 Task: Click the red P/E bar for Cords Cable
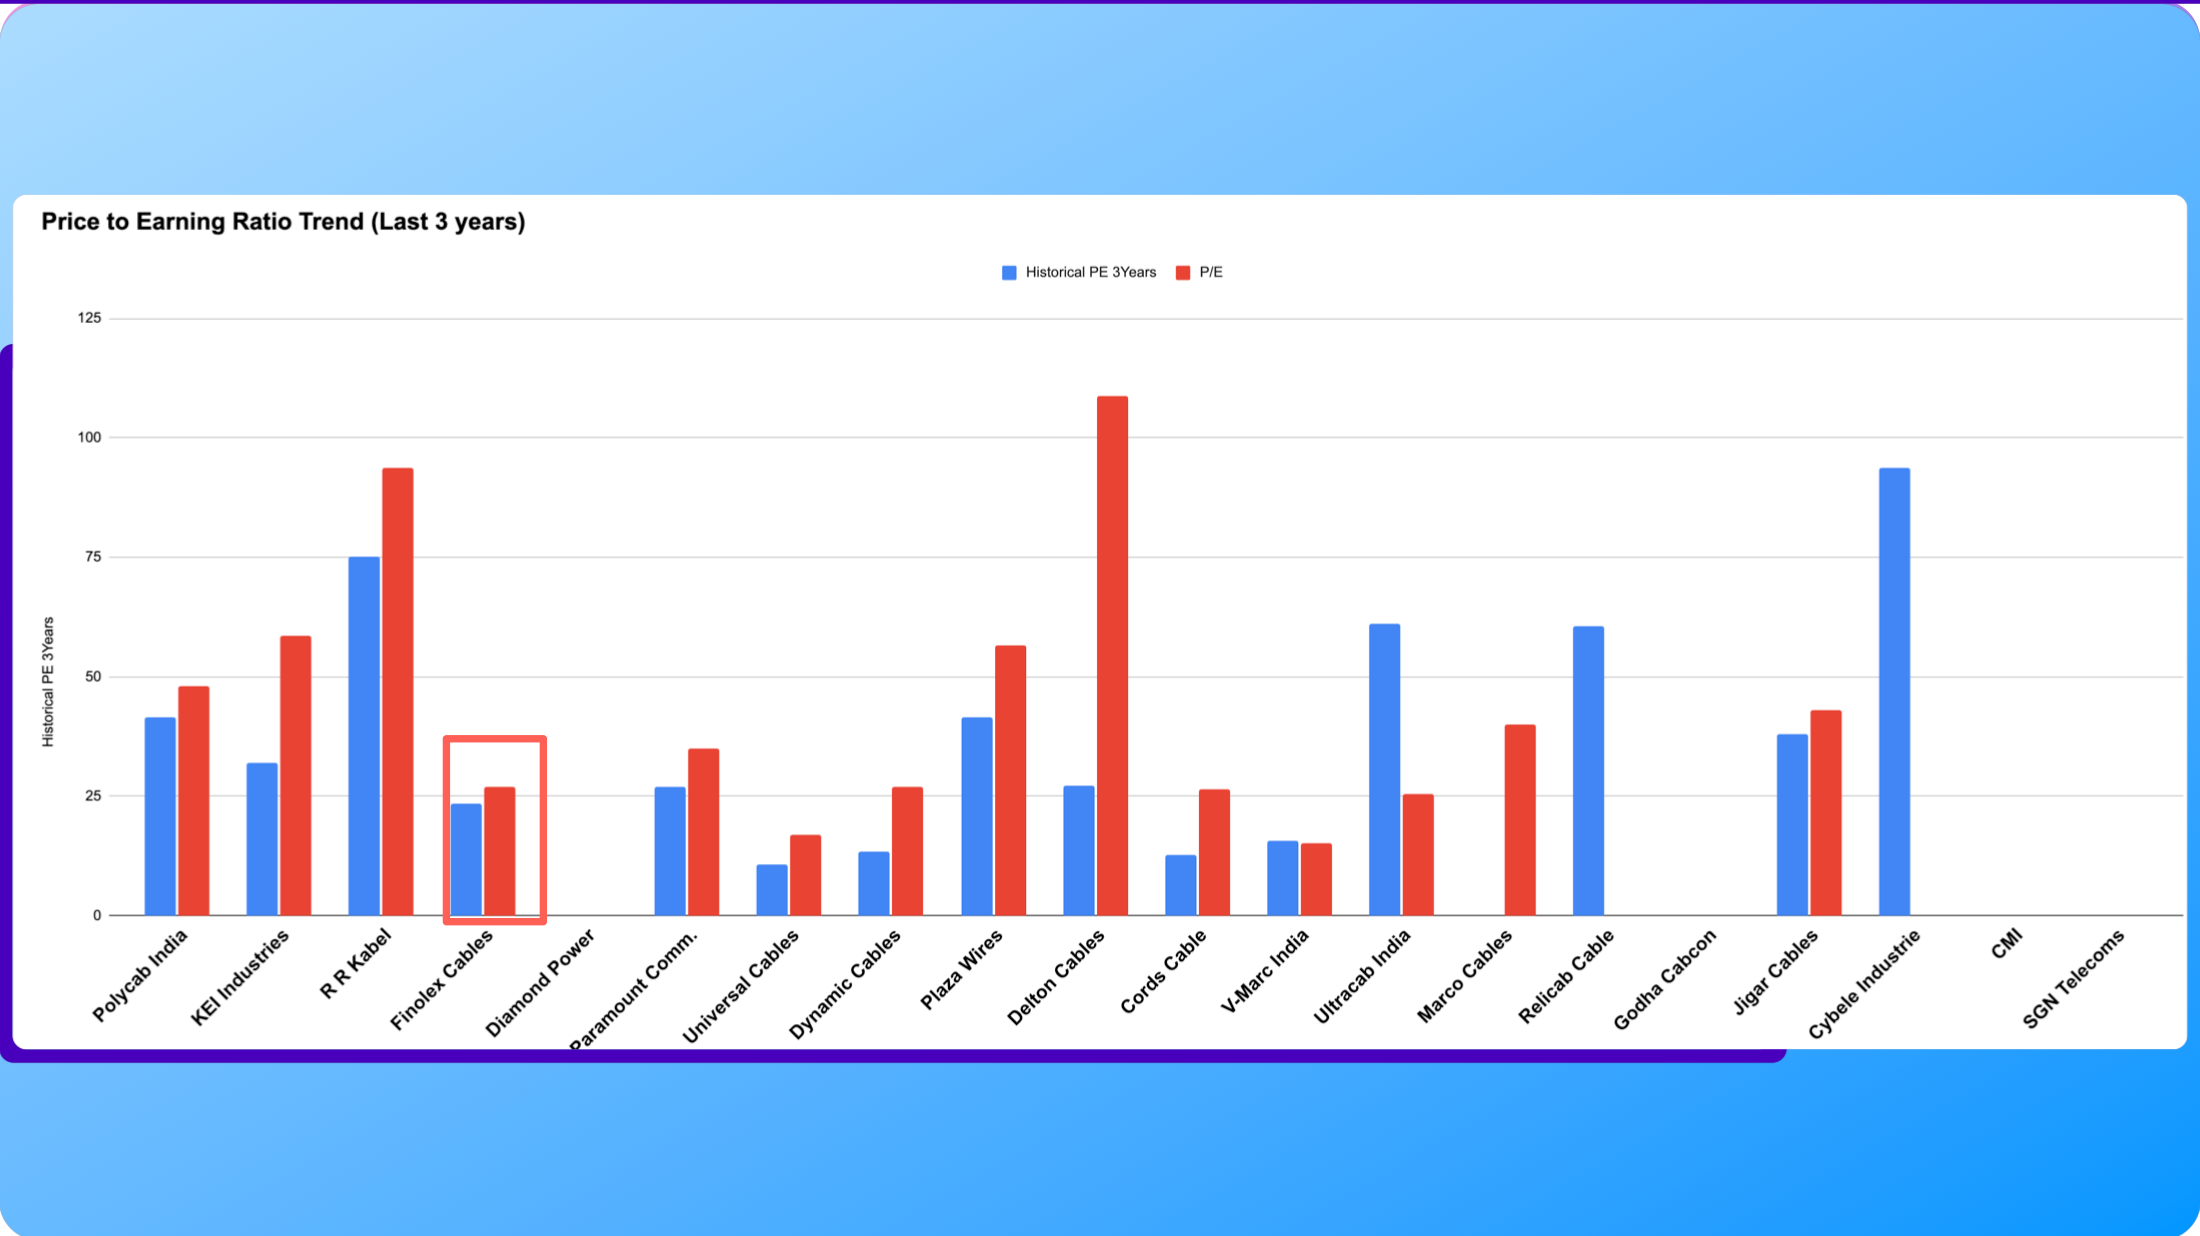pos(1214,852)
